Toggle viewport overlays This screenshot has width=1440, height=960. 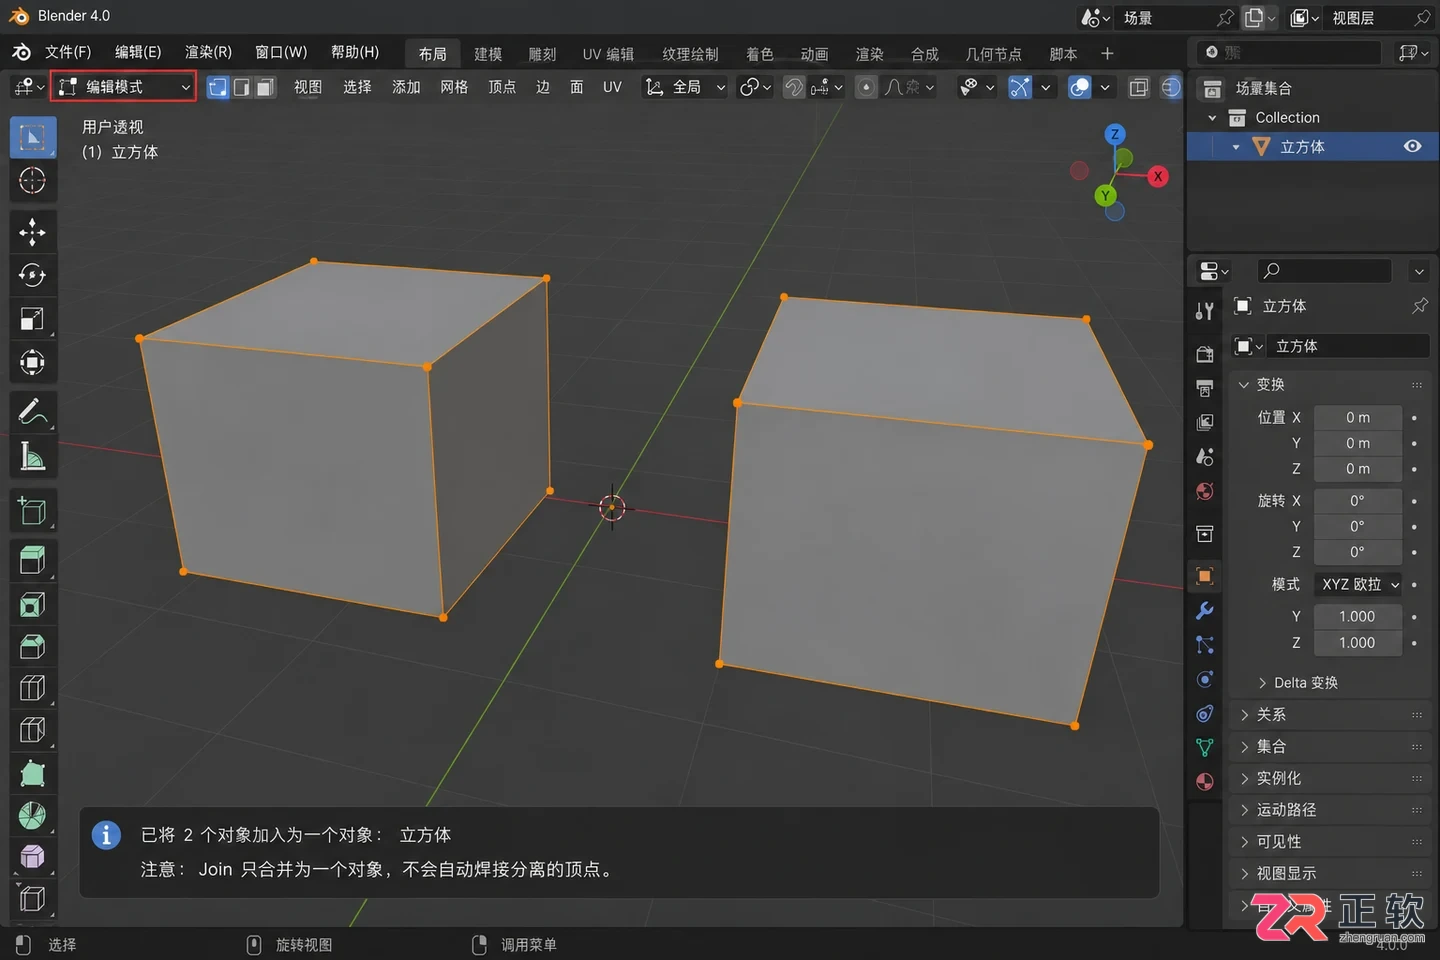click(1080, 88)
